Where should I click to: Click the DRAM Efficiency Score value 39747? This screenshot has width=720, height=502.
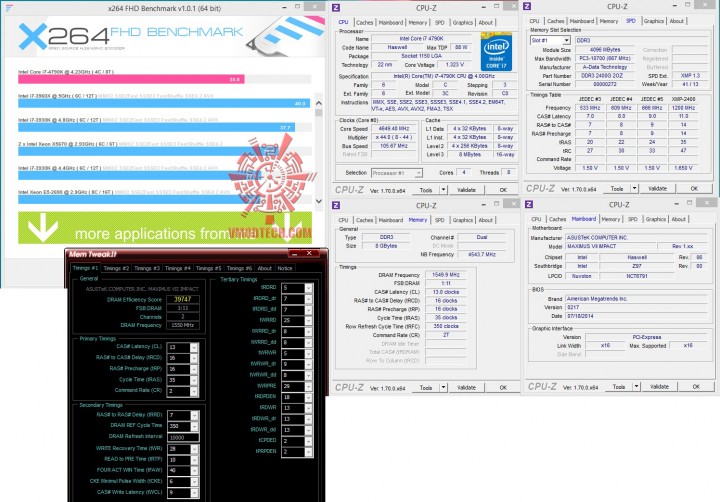[183, 299]
